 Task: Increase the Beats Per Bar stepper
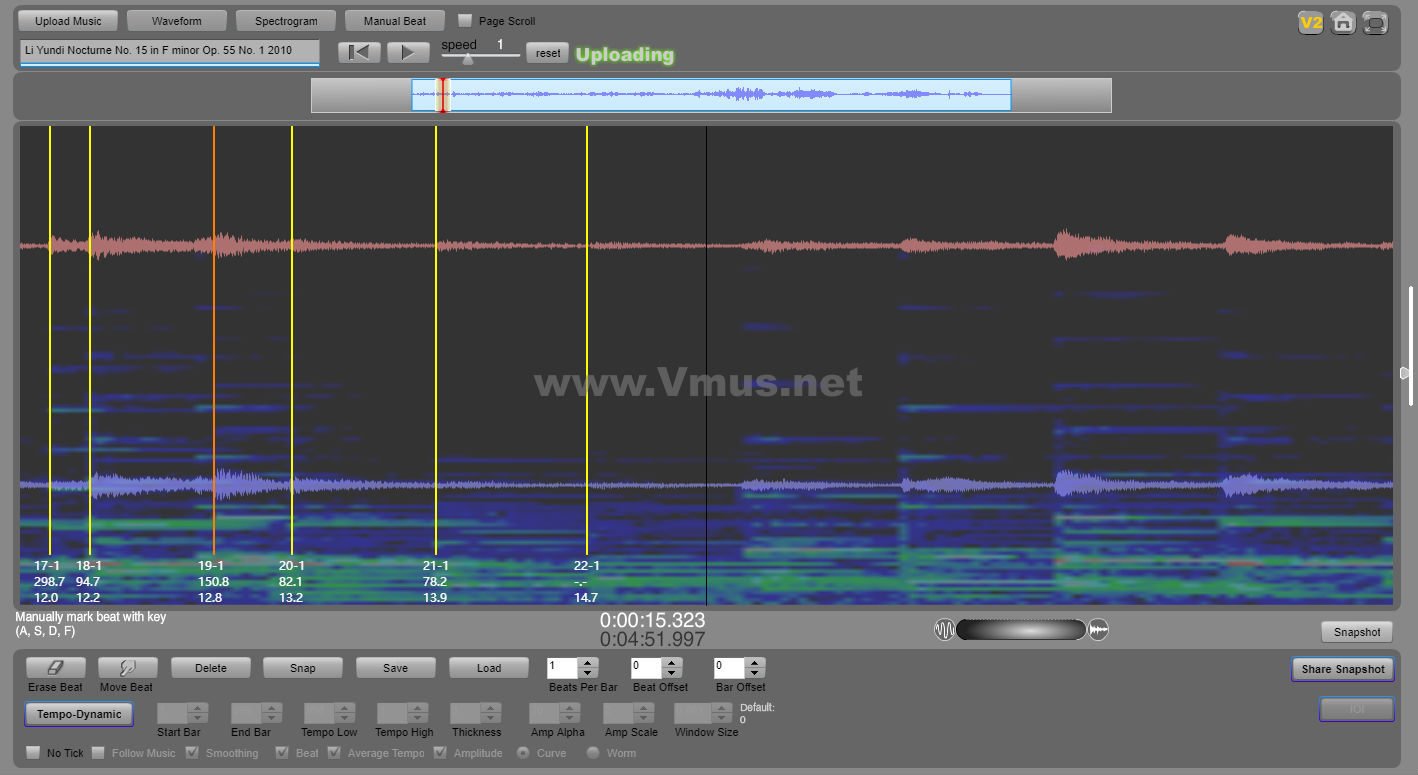[589, 663]
